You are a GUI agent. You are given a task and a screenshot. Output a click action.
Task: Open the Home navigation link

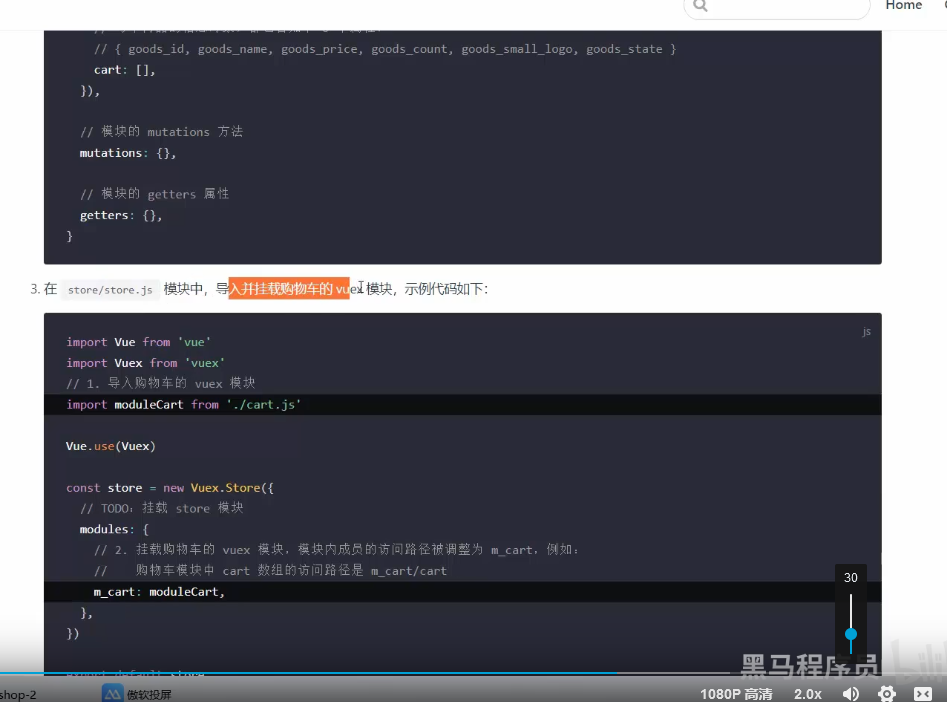tap(904, 5)
